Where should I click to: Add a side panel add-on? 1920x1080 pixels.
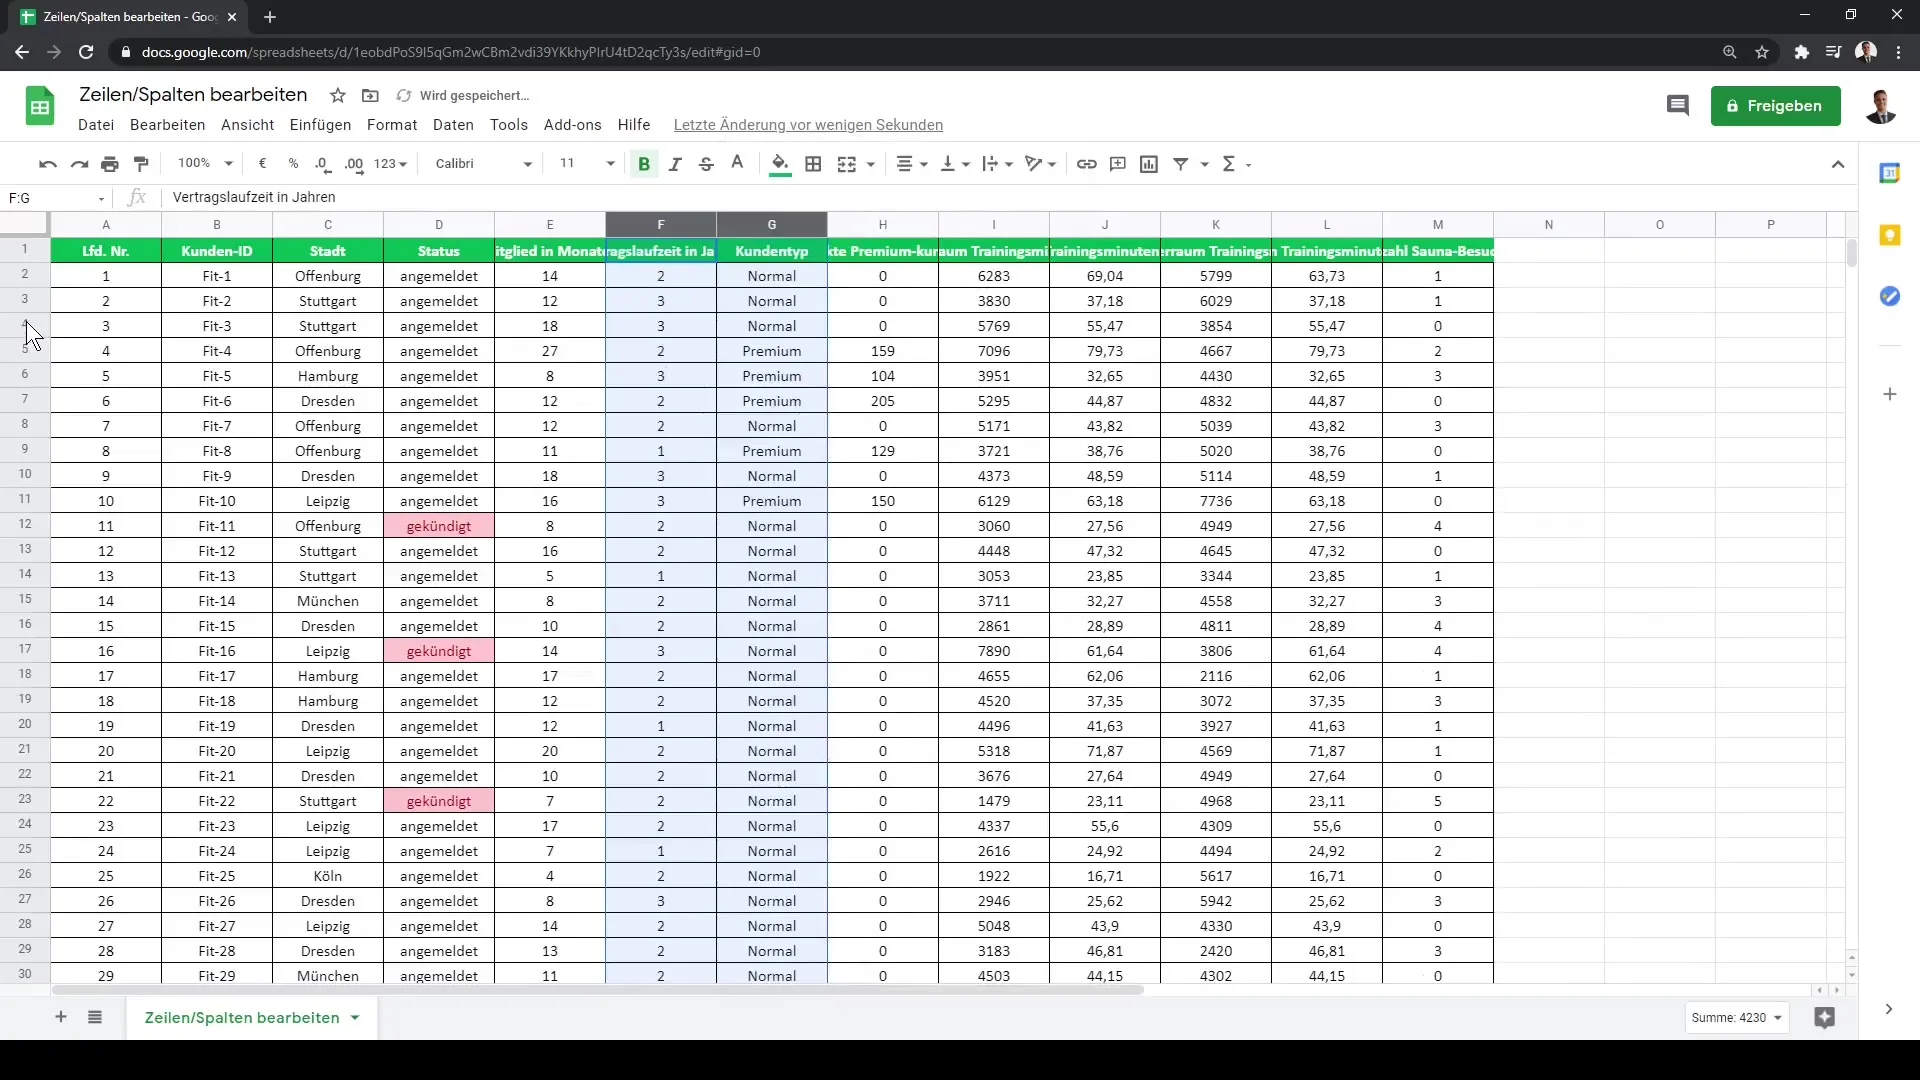[1889, 394]
